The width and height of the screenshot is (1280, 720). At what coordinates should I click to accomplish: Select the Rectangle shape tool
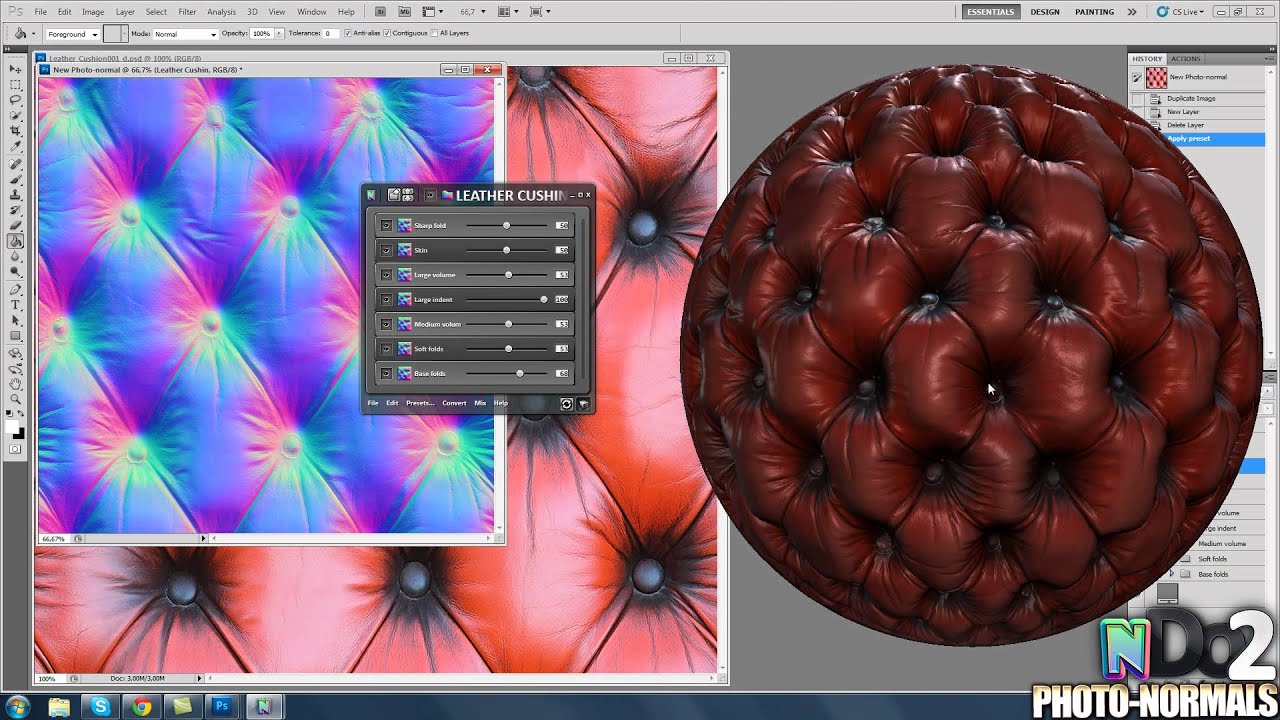click(16, 336)
